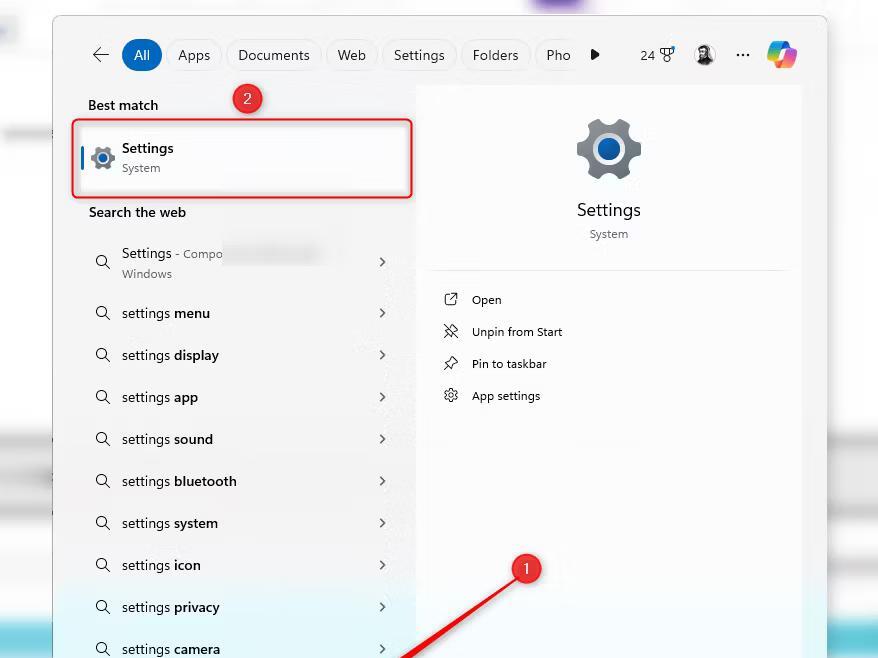
Task: Select the Settings best match result
Action: click(242, 158)
